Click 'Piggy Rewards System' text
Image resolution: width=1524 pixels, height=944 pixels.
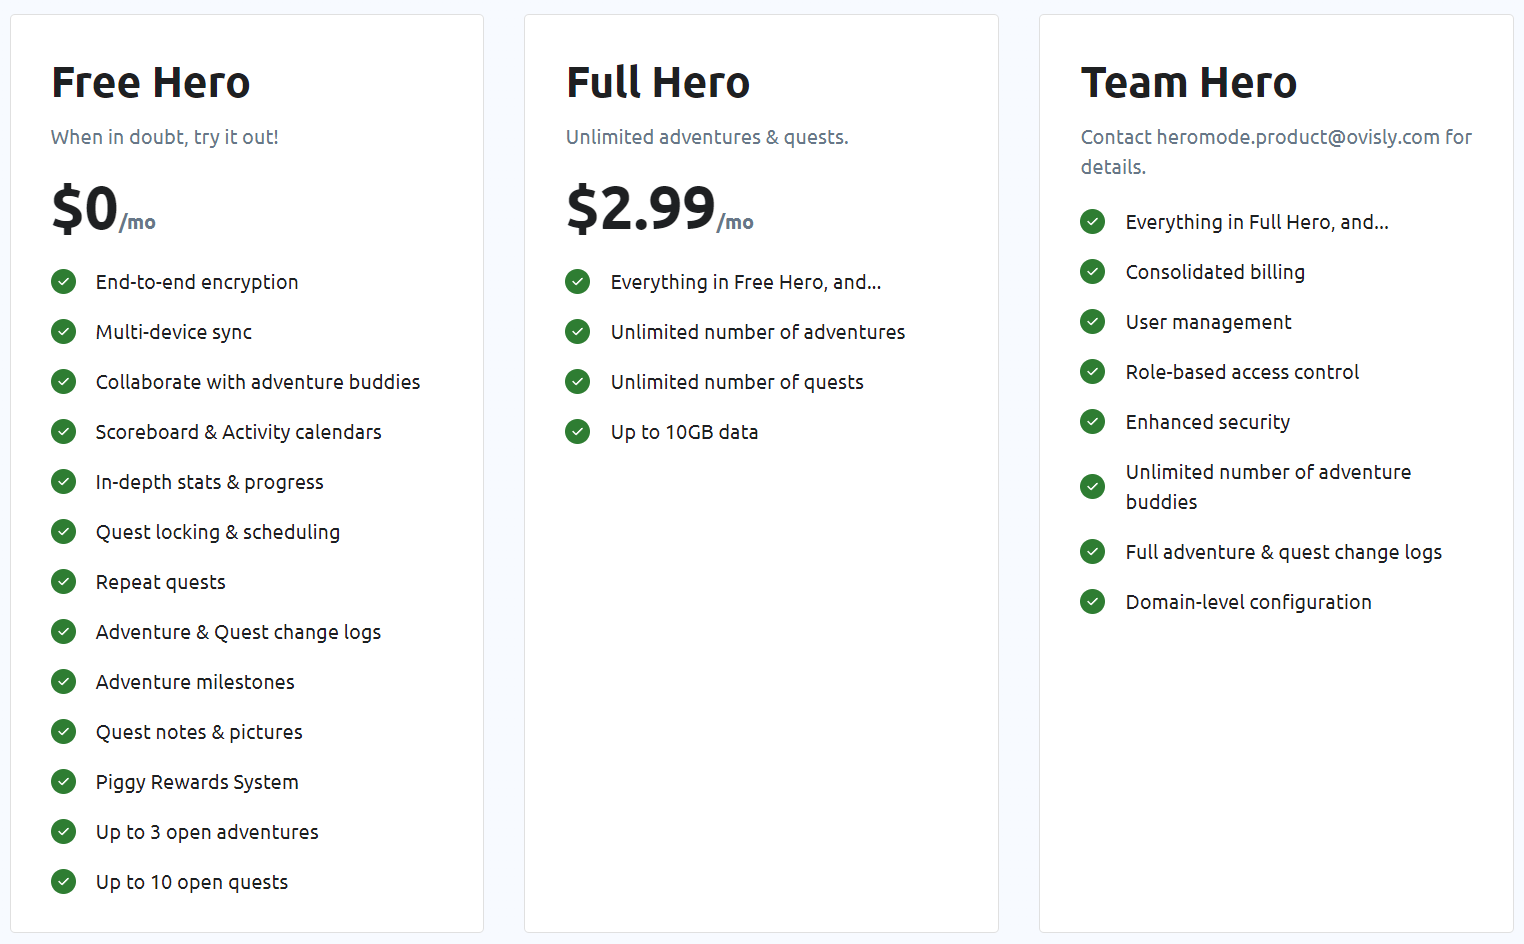tap(197, 782)
